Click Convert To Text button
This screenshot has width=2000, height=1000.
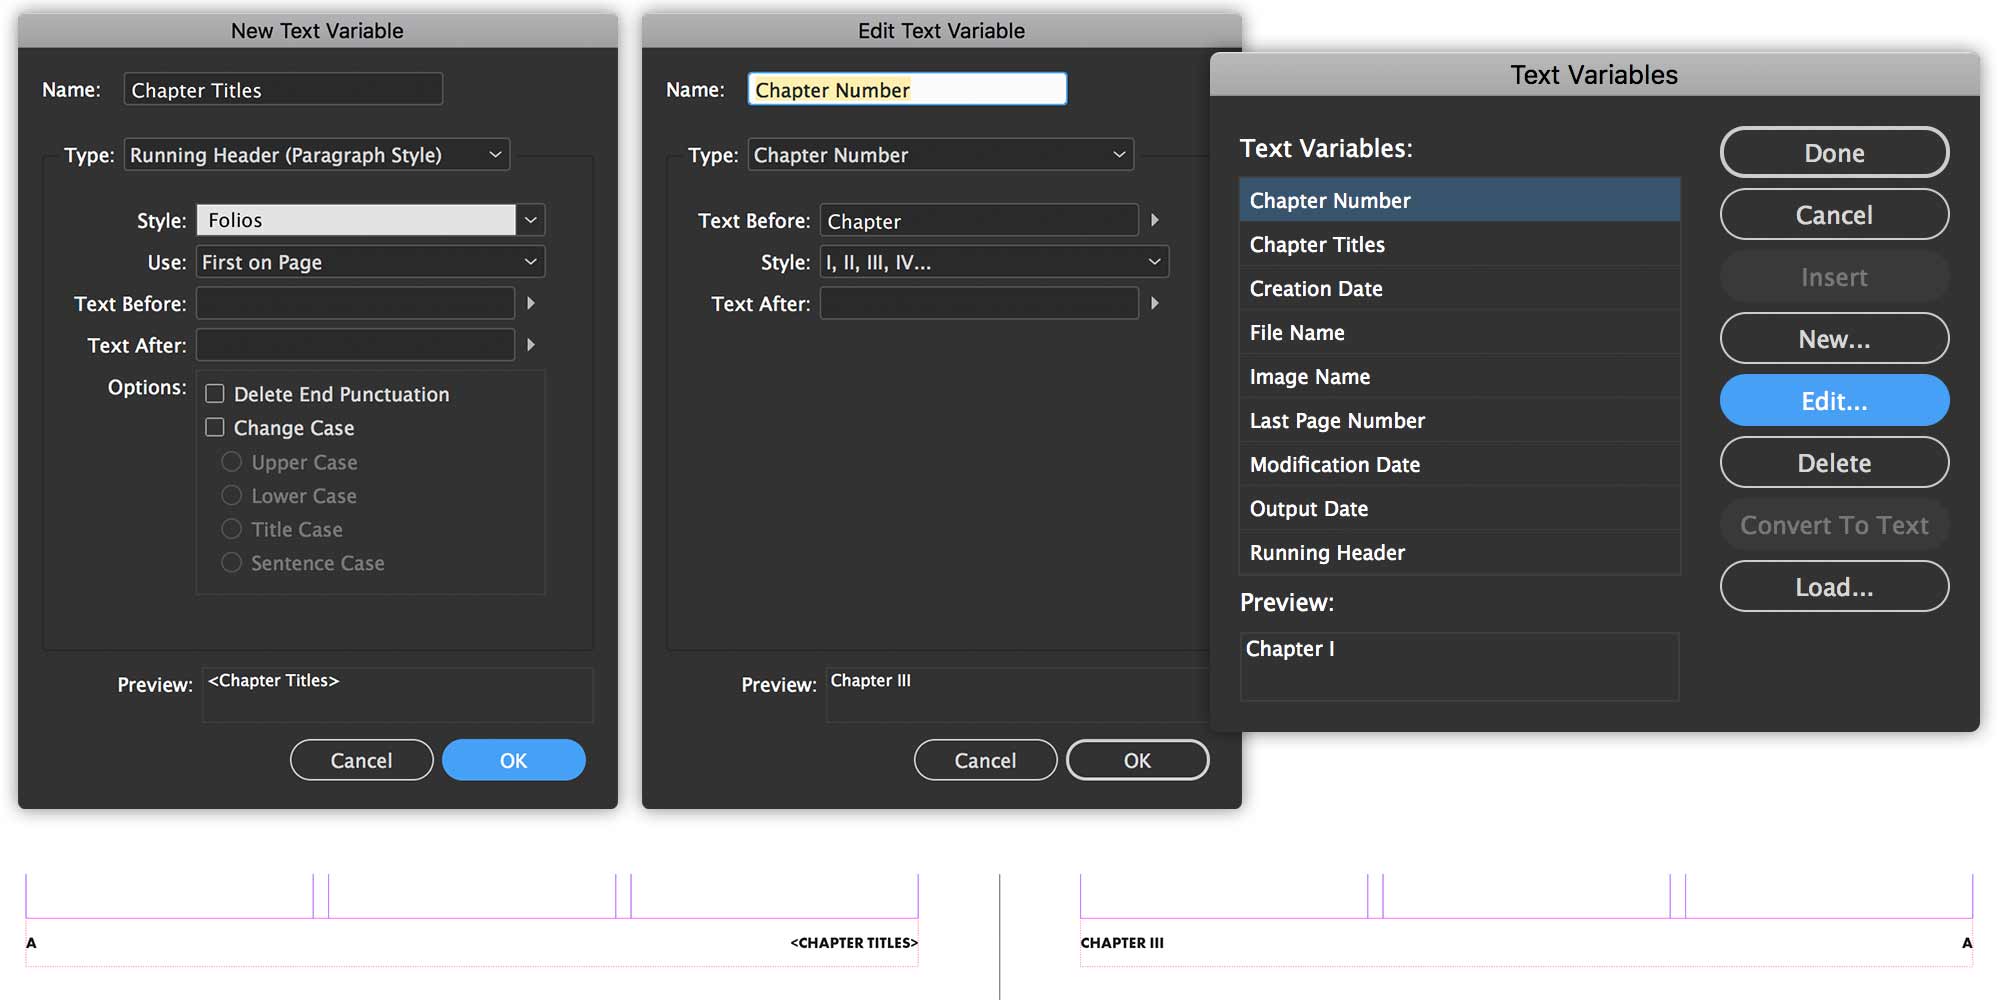tap(1834, 525)
